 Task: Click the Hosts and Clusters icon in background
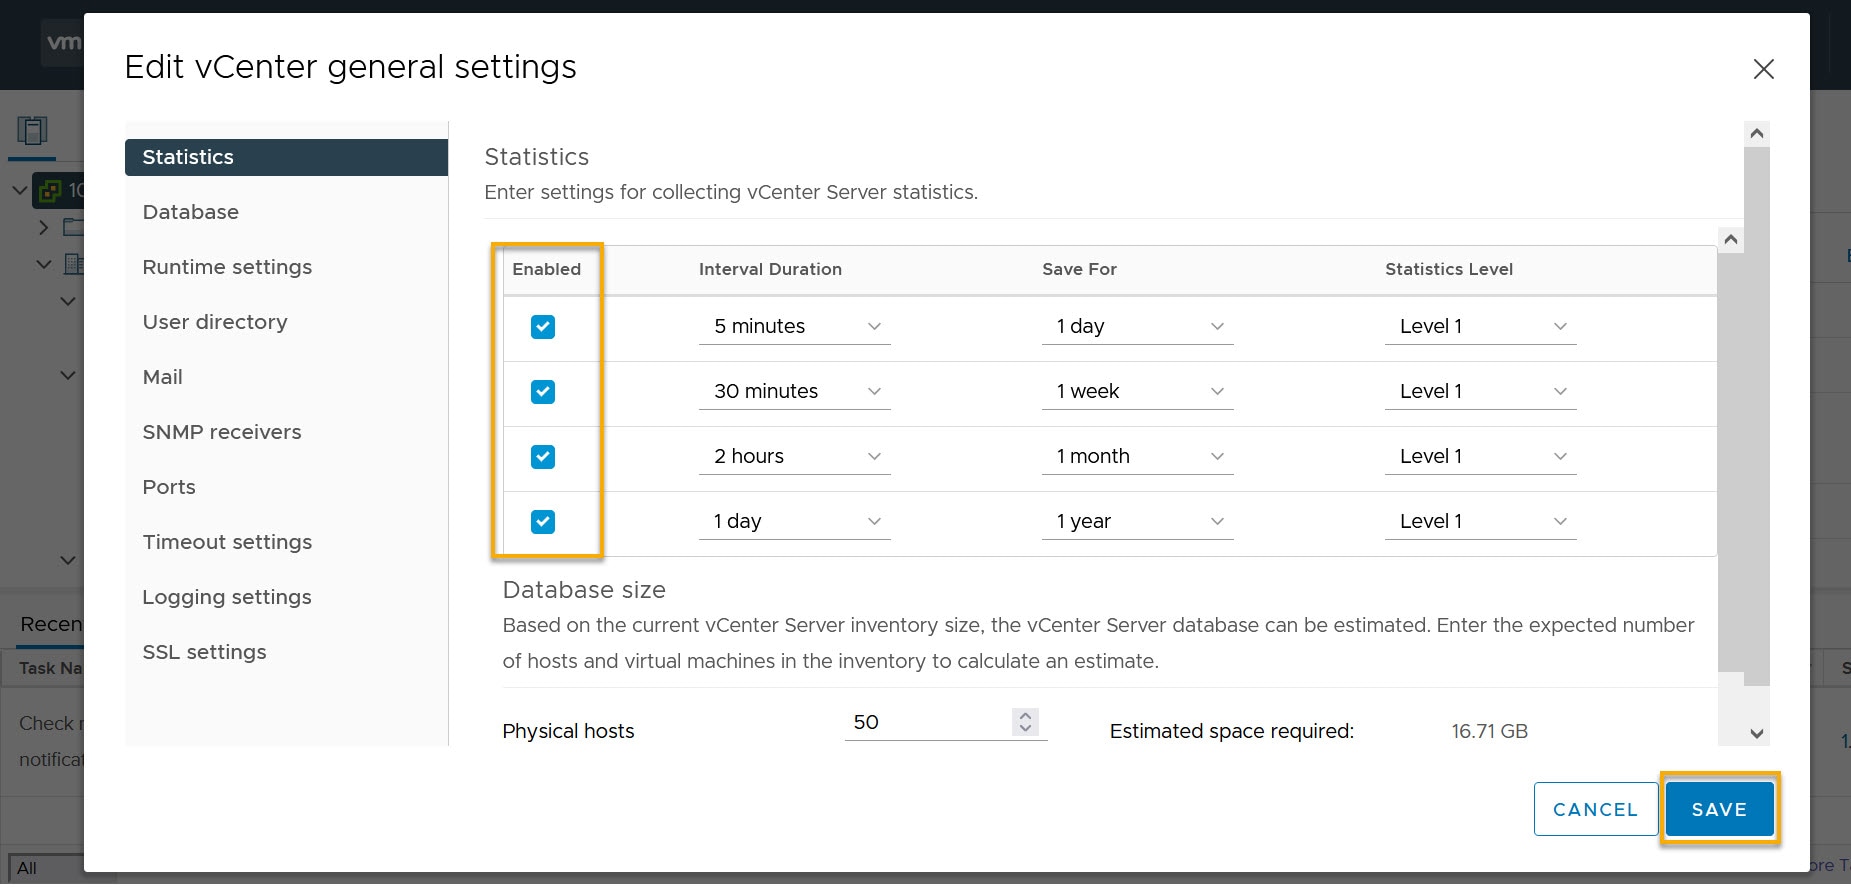pos(32,131)
